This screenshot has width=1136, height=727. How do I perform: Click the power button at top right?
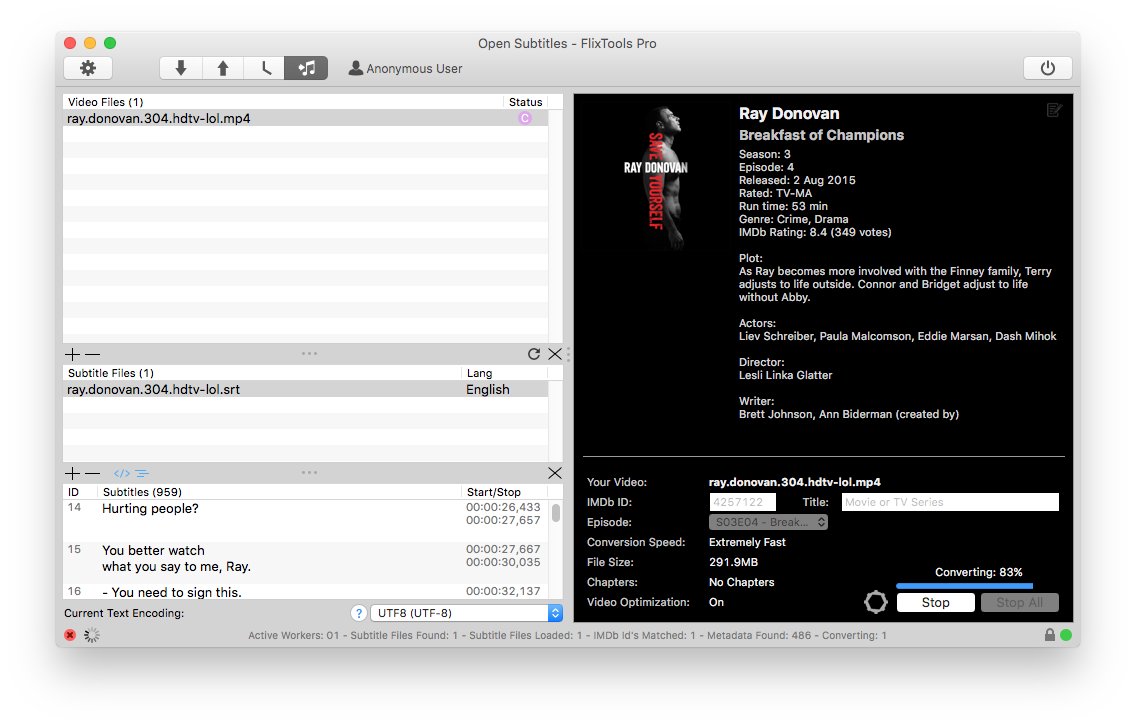pos(1047,68)
